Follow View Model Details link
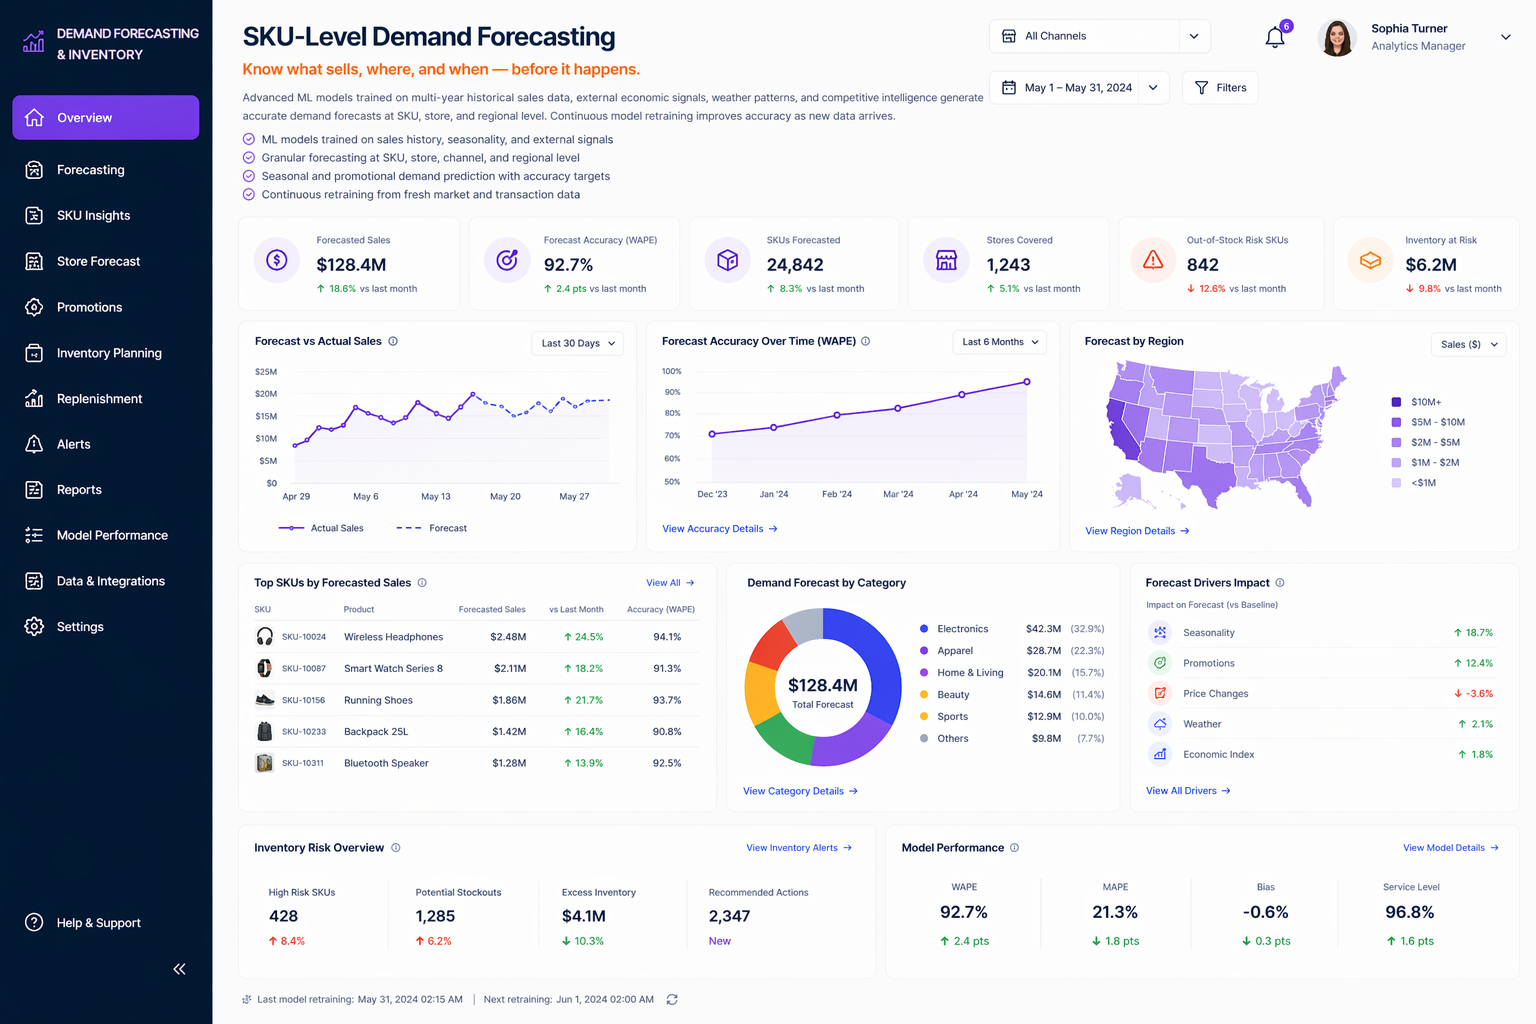 click(x=1451, y=848)
